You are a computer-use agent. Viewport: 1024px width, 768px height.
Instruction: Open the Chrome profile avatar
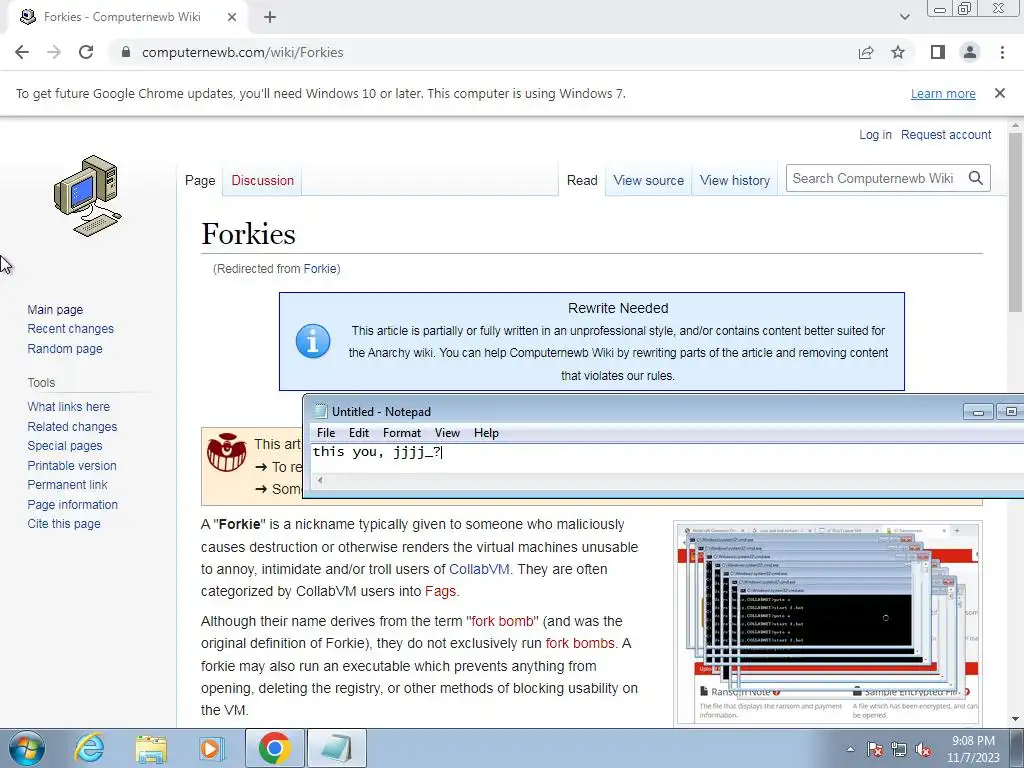[970, 52]
